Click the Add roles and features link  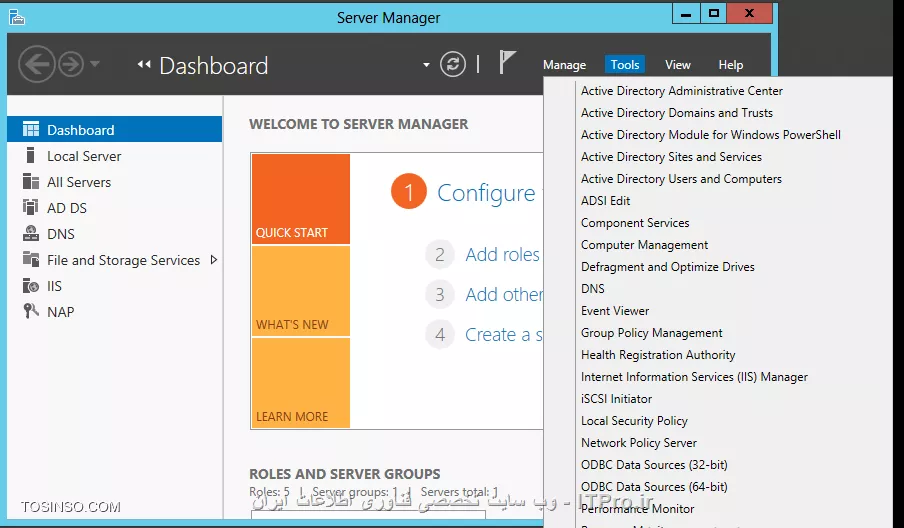(503, 254)
